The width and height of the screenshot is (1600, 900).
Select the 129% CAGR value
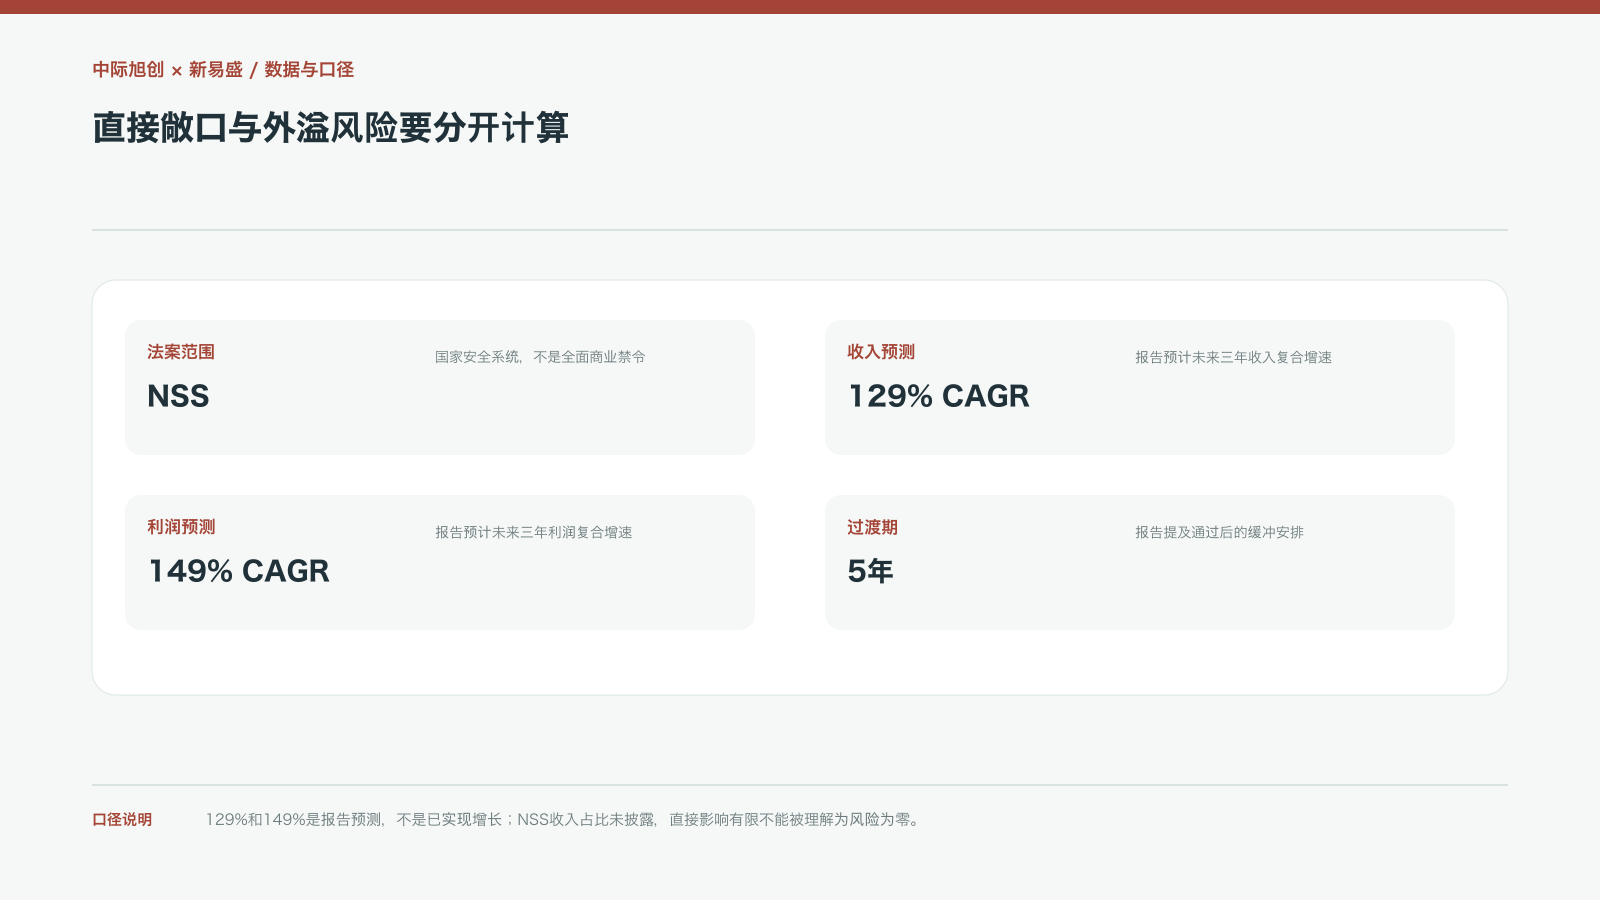(938, 396)
